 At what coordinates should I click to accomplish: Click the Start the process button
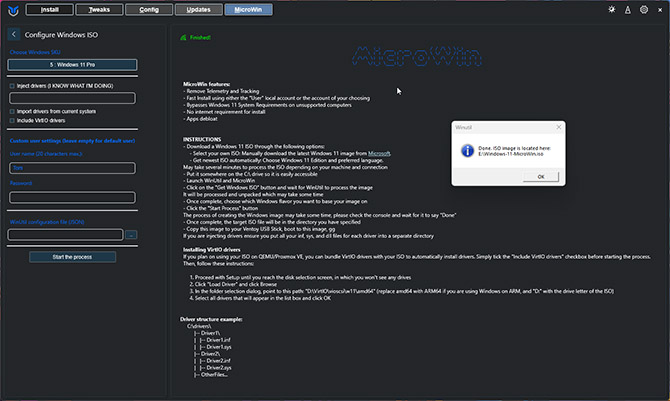(x=71, y=257)
